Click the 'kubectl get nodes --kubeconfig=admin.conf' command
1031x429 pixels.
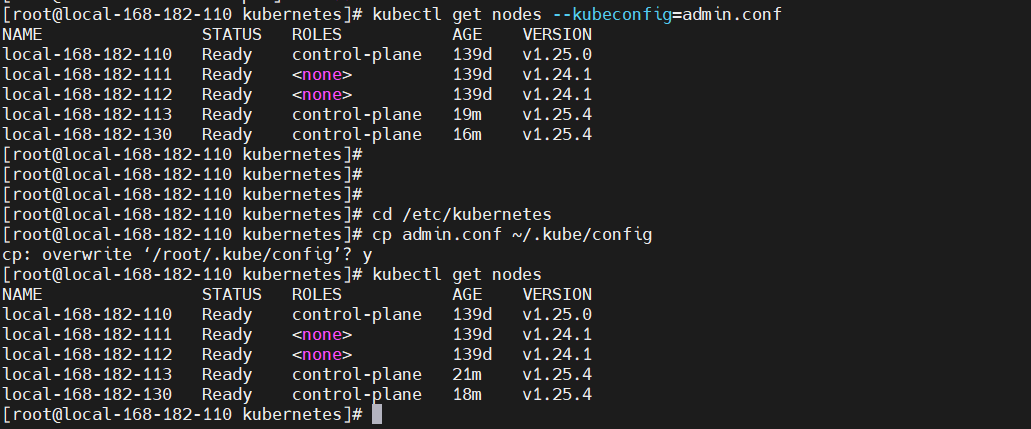pyautogui.click(x=577, y=14)
